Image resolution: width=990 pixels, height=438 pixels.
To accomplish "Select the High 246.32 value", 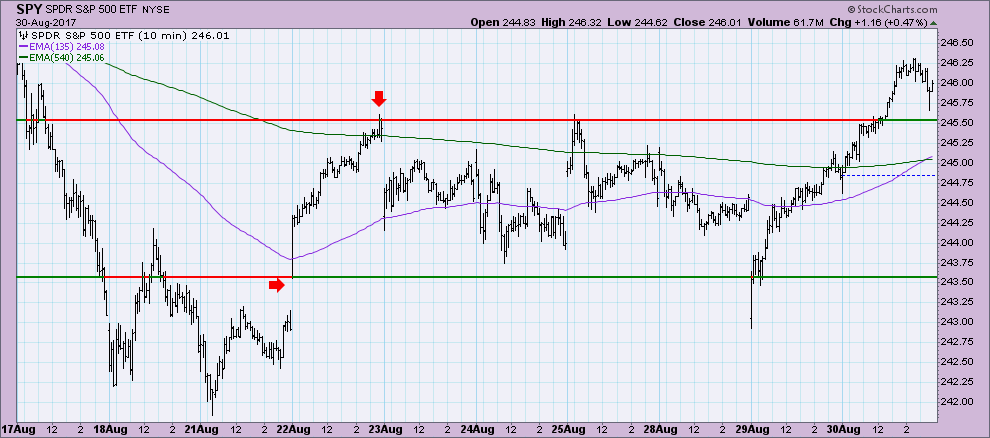I will tap(572, 22).
